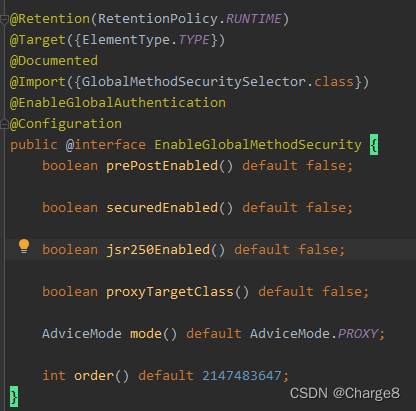
Task: Click the @Documented annotation
Action: pos(54,61)
